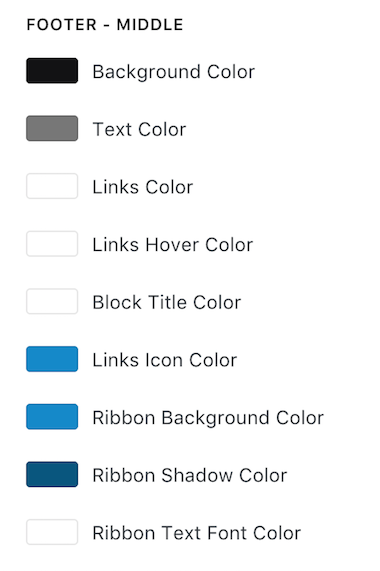Select the Links Hover Color swatch
Viewport: 380px width, 571px height.
(x=52, y=244)
